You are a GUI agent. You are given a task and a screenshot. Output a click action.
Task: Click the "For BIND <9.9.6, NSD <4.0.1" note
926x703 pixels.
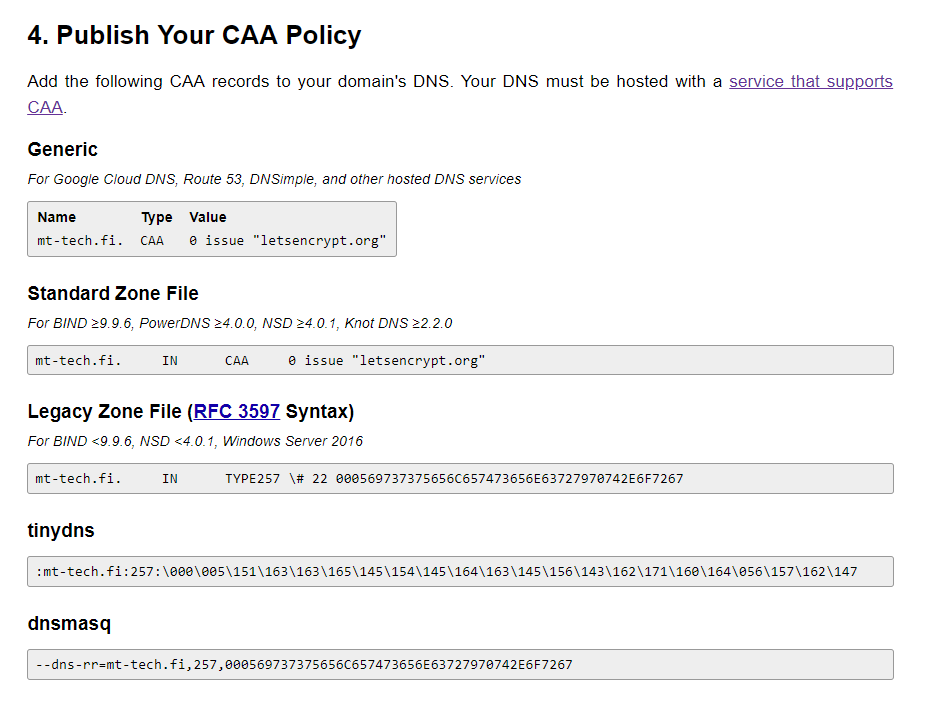pyautogui.click(x=195, y=442)
